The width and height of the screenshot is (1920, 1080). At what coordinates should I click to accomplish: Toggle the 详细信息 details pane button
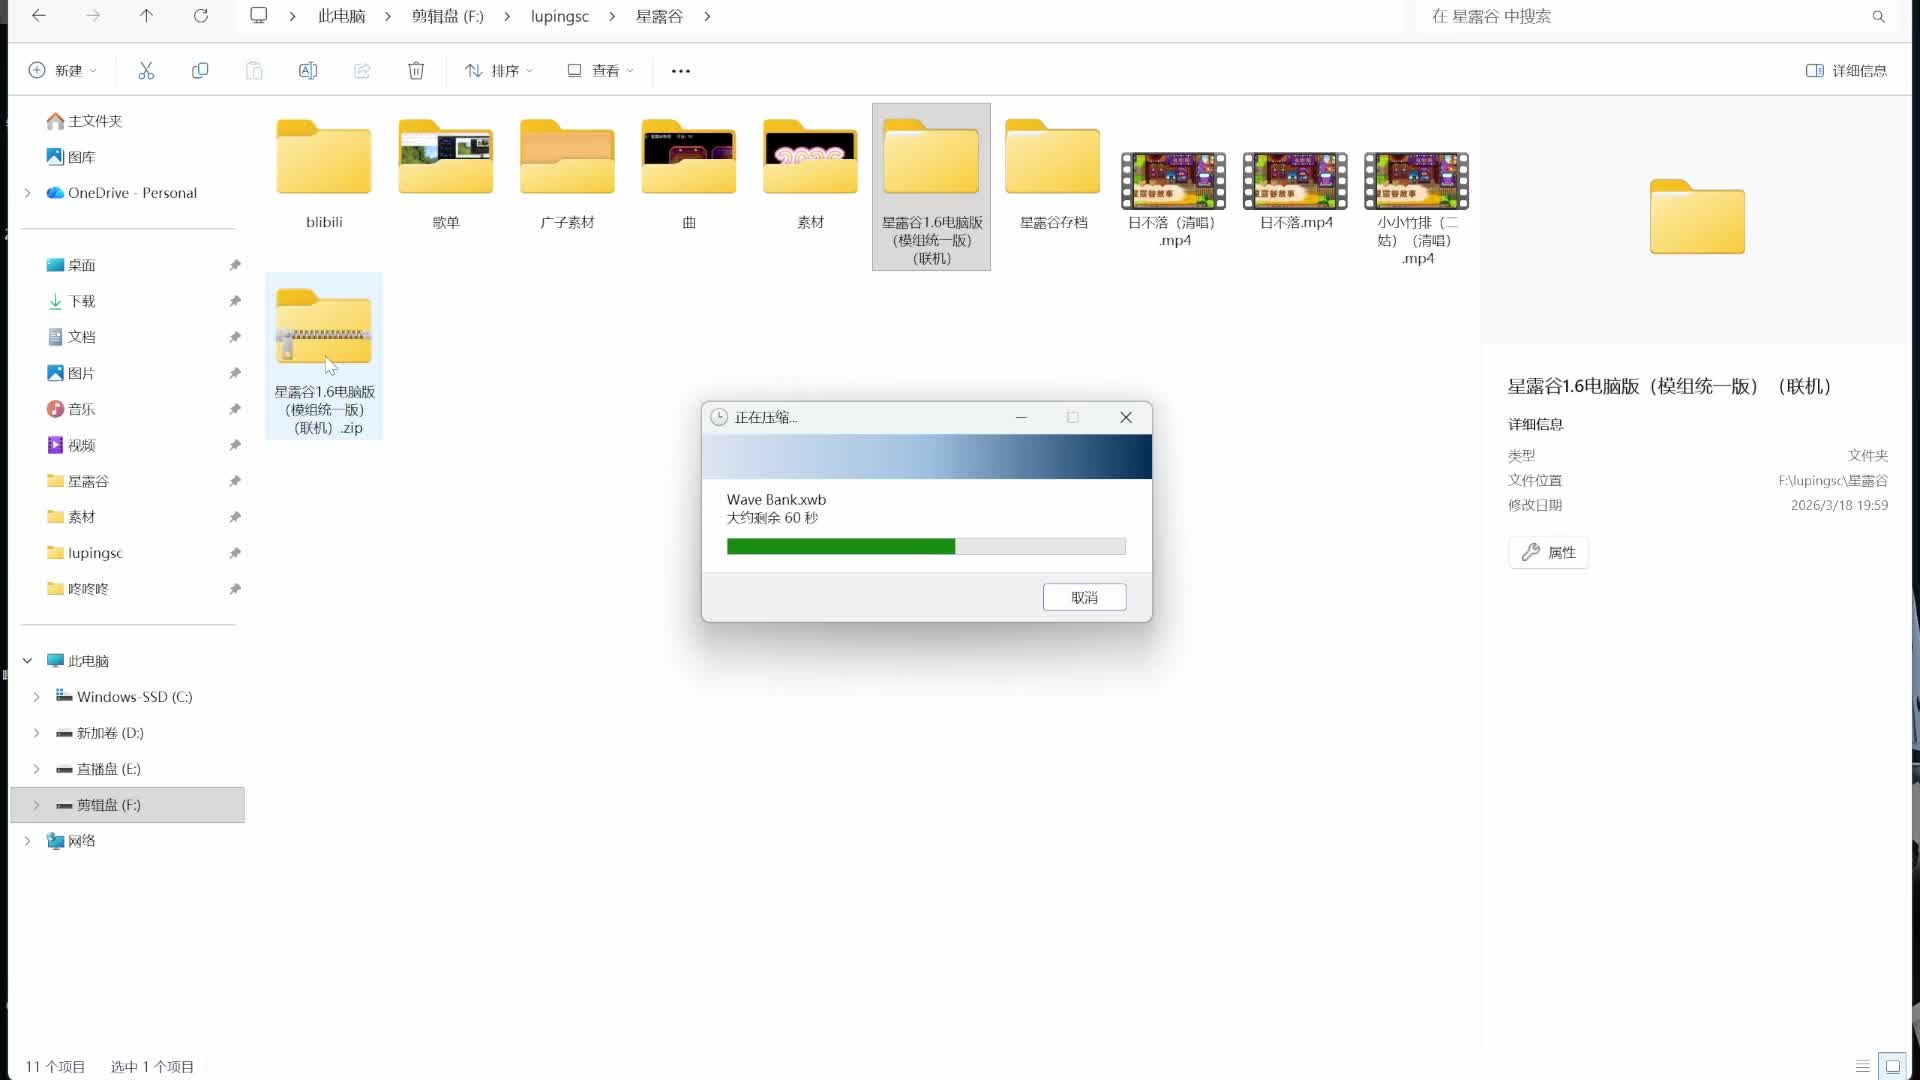pos(1846,70)
